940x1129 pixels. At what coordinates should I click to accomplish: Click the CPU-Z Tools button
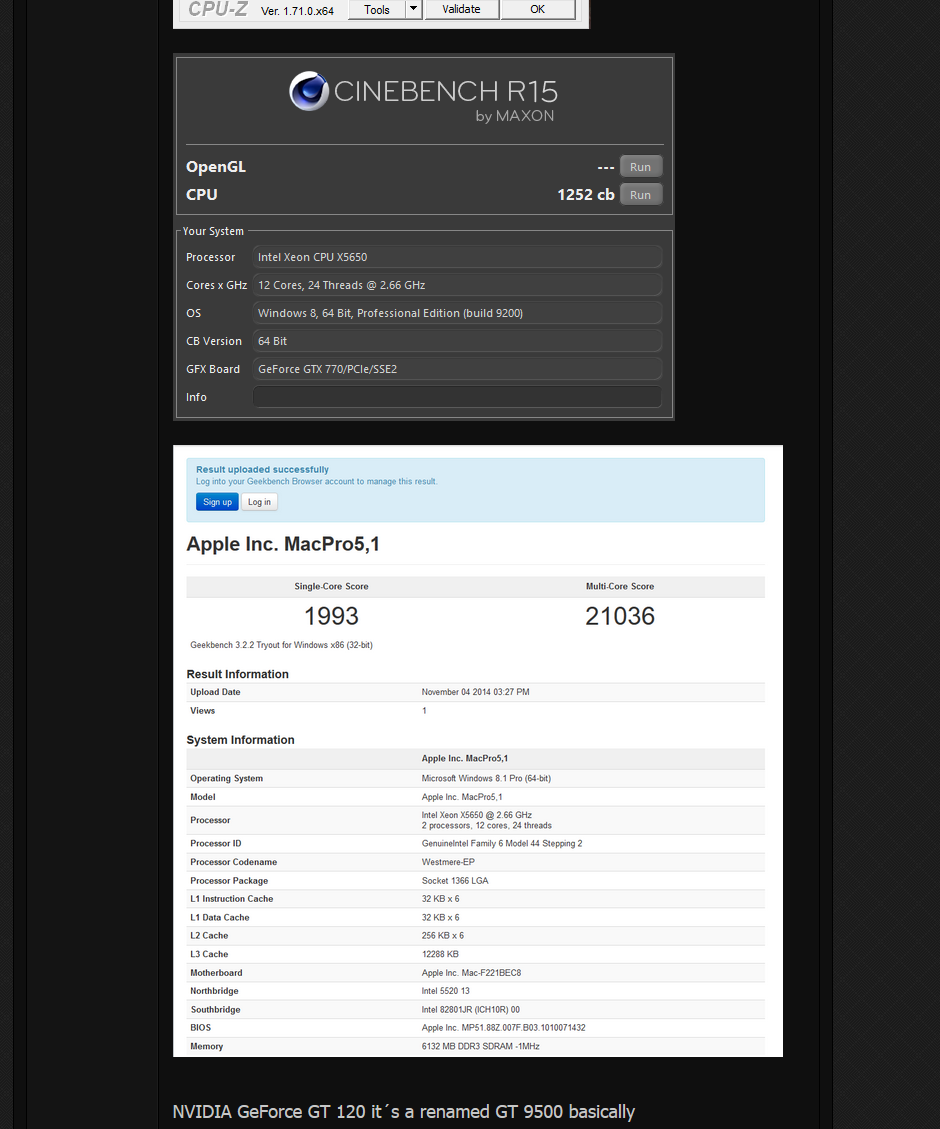point(376,9)
